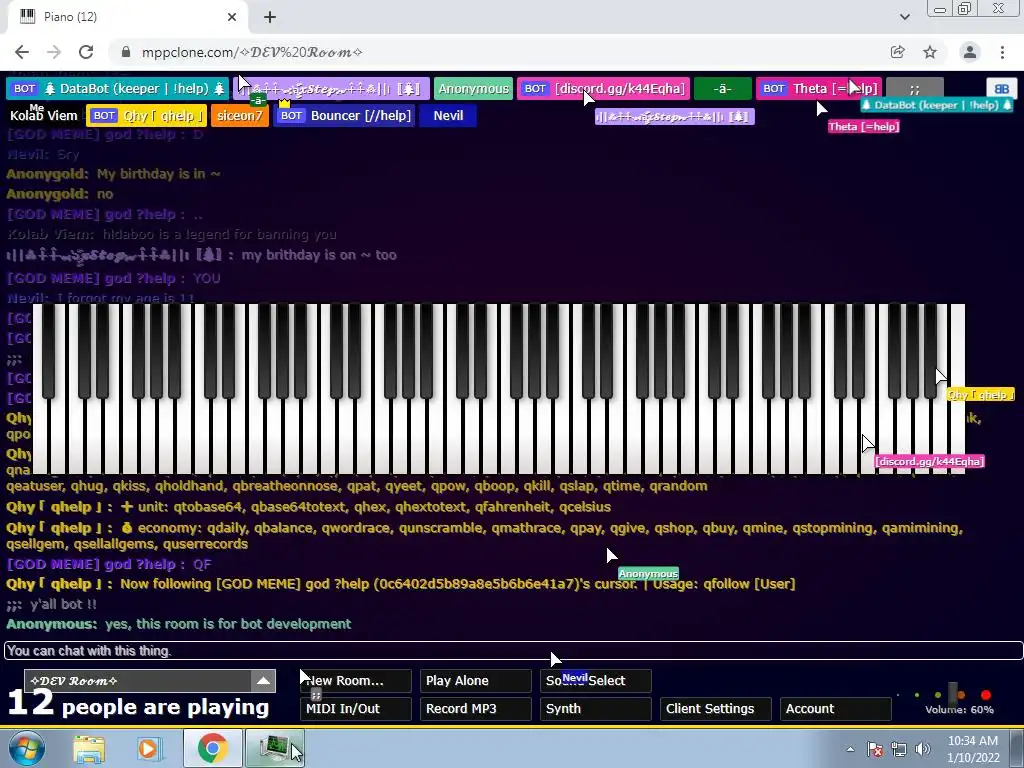Click the Record MP3 button
This screenshot has height=768, width=1024.
tap(475, 709)
